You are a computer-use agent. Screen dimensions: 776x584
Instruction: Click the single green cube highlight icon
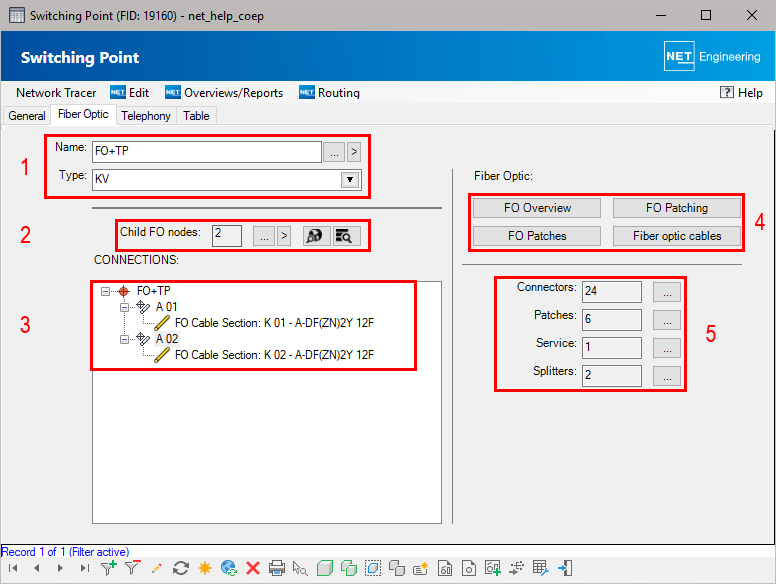[325, 568]
